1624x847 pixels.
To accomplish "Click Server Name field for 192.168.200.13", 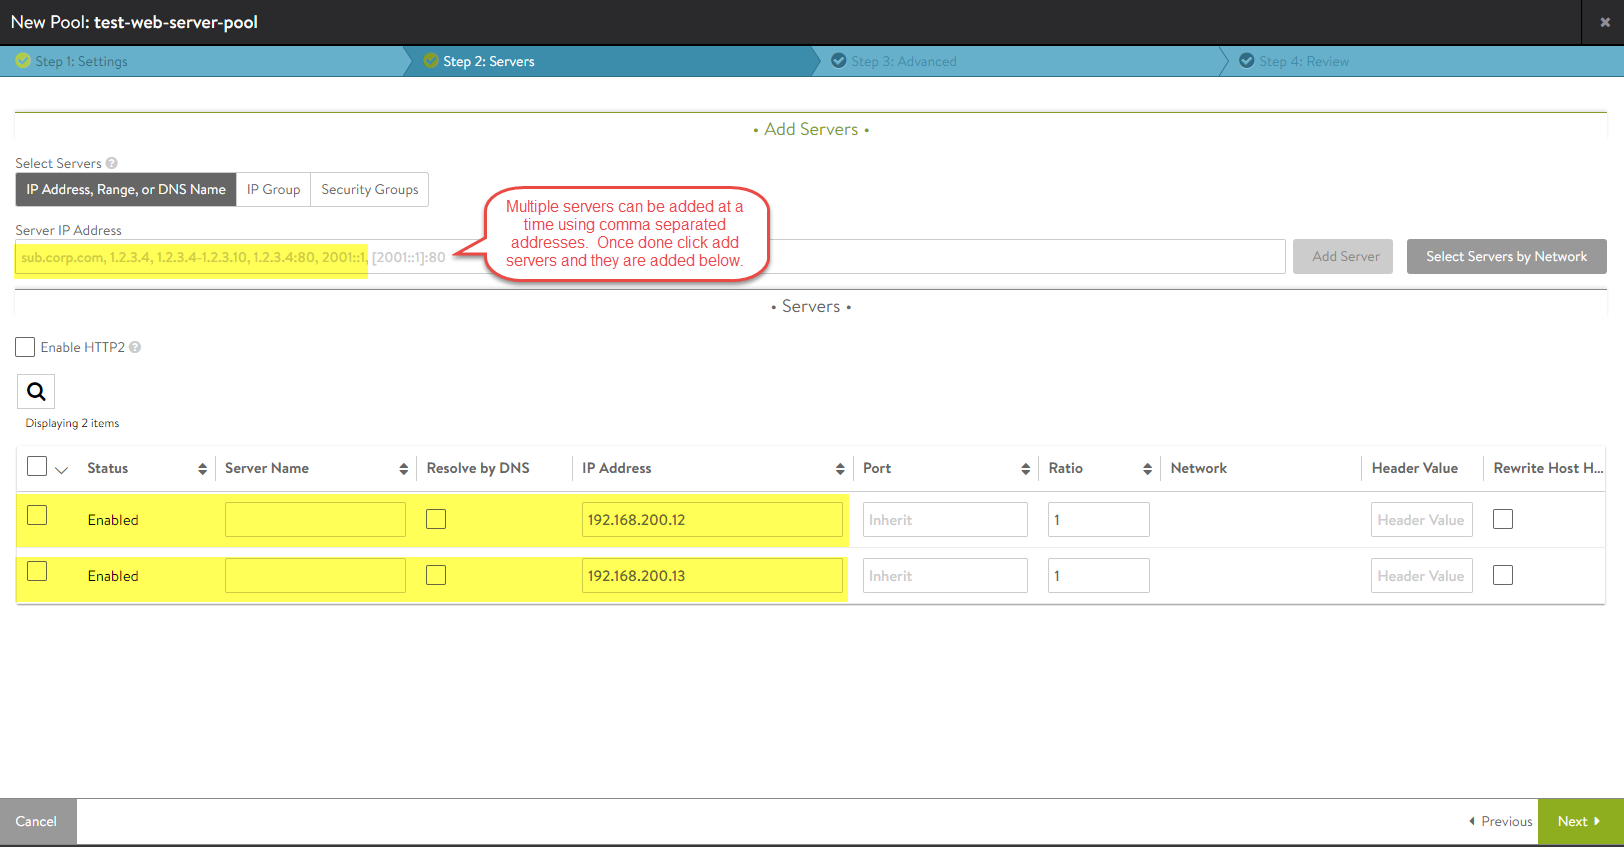I will click(315, 575).
